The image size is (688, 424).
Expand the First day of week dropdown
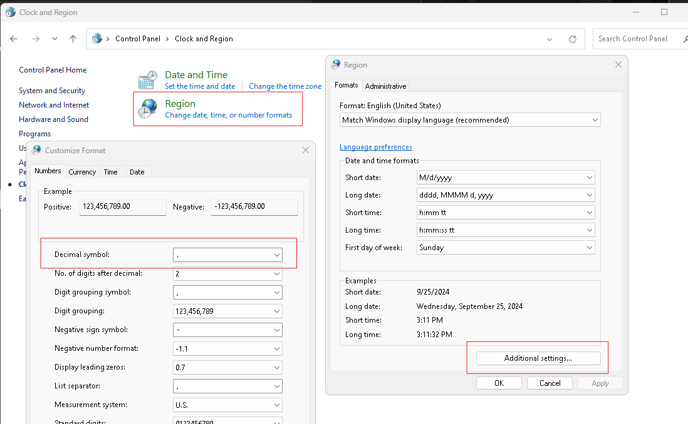[505, 248]
